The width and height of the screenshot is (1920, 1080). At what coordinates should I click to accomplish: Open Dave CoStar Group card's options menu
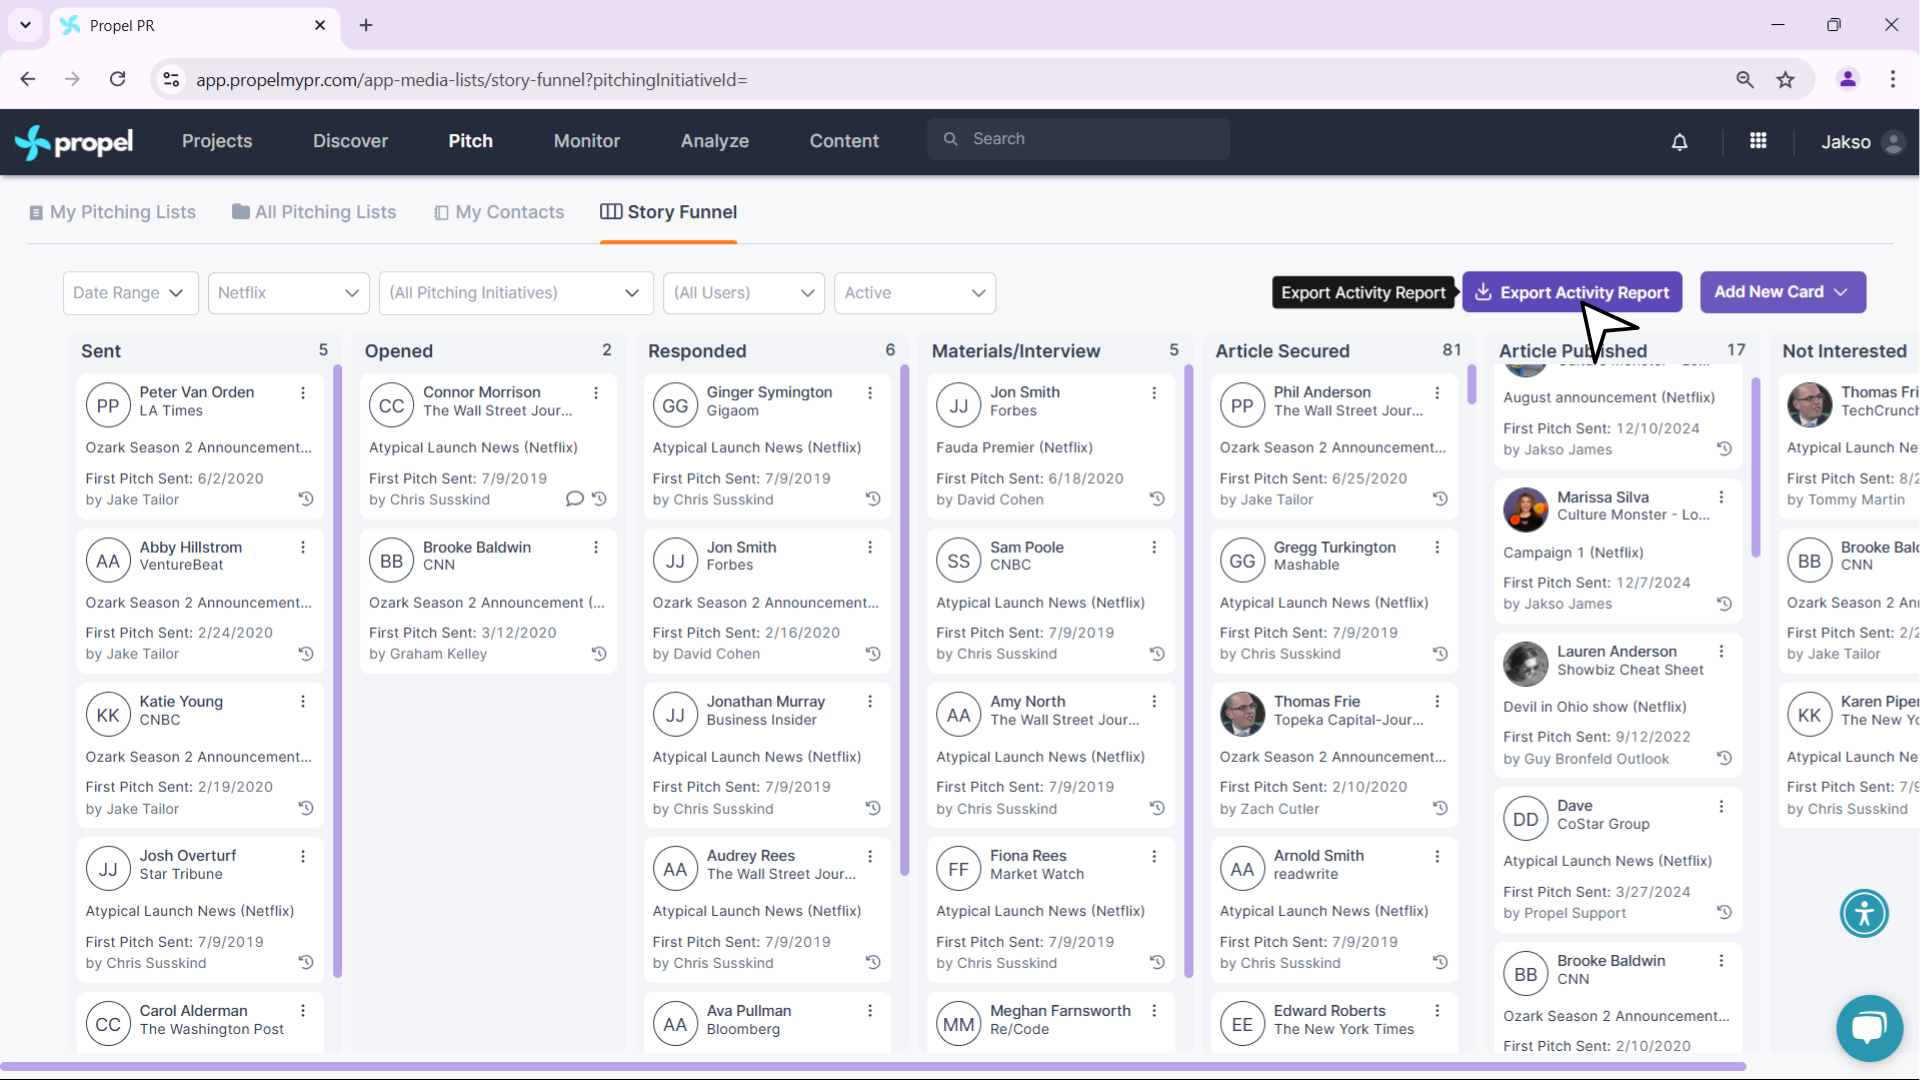[1721, 807]
